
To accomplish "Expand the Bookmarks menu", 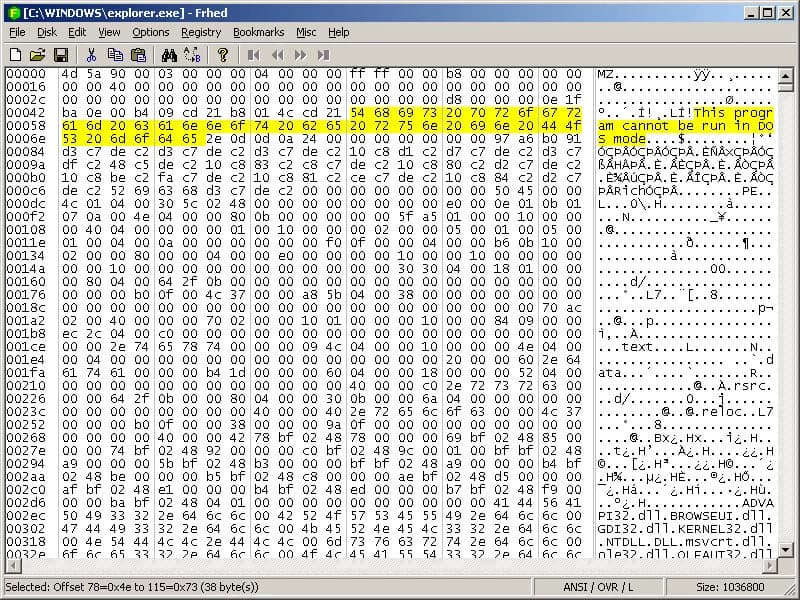I will point(258,32).
